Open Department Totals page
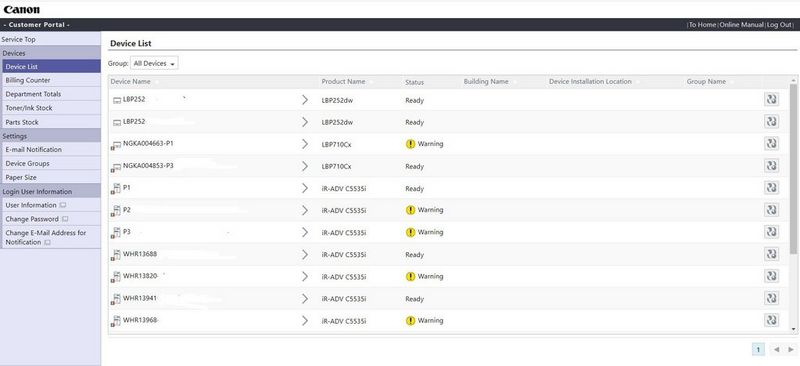800x366 pixels. (x=52, y=94)
